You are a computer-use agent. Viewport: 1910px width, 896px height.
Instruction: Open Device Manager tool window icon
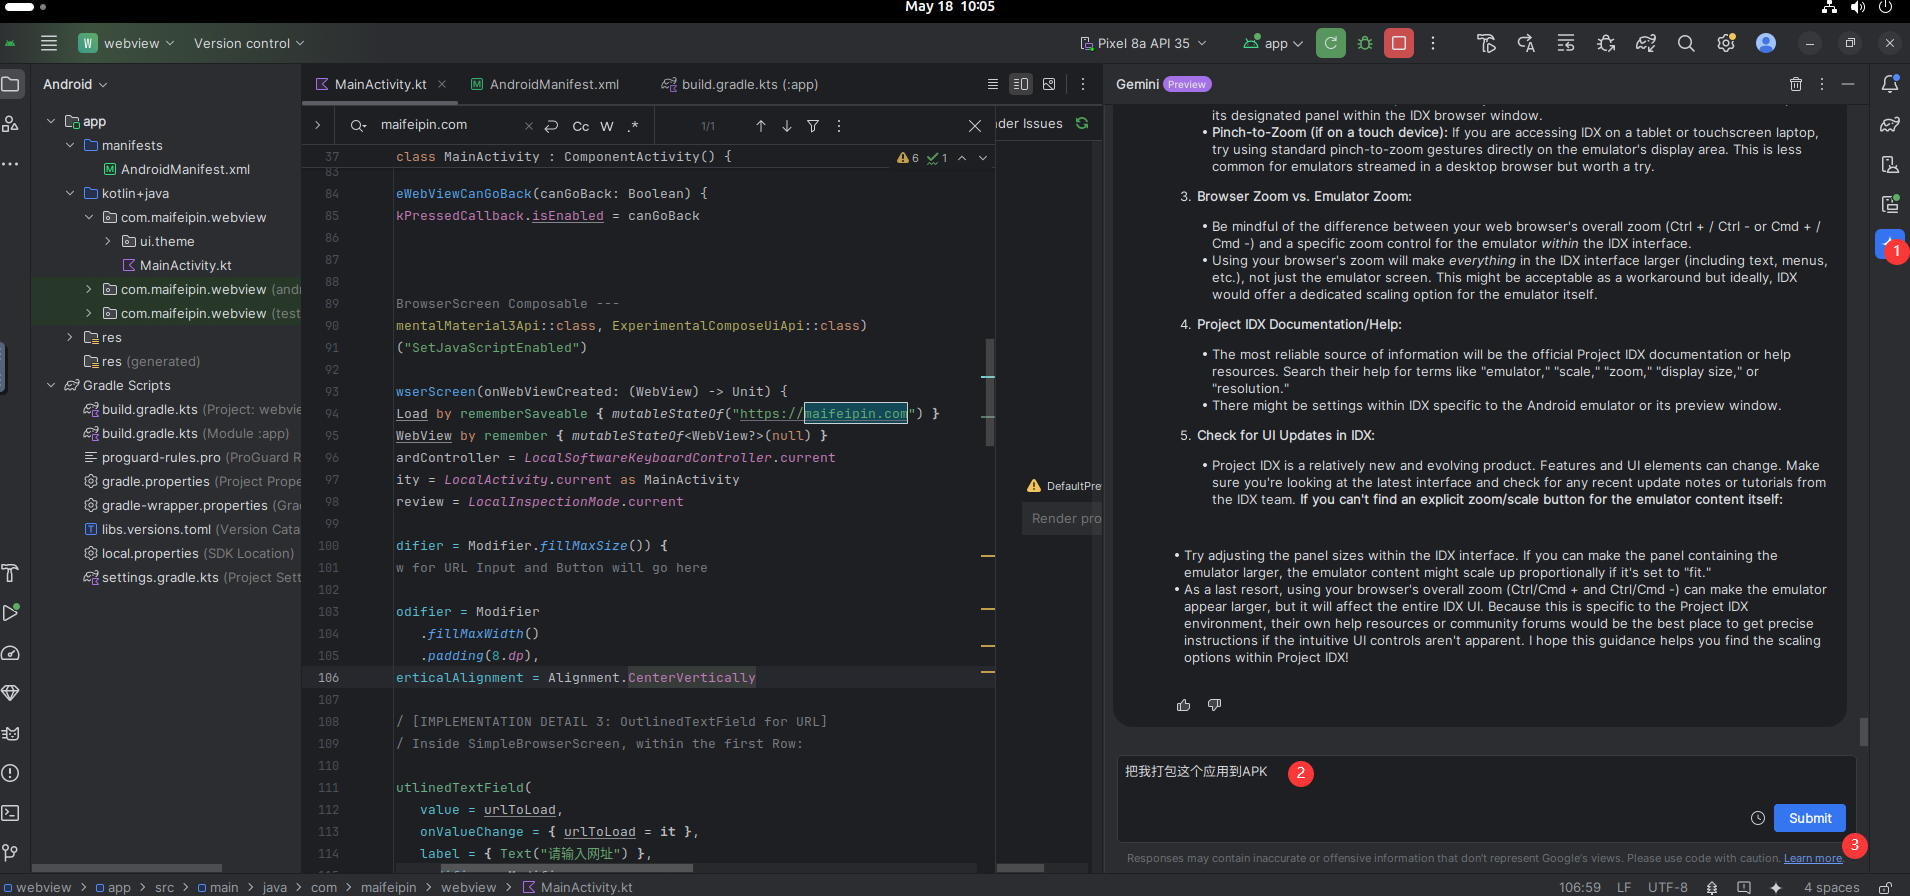1890,164
